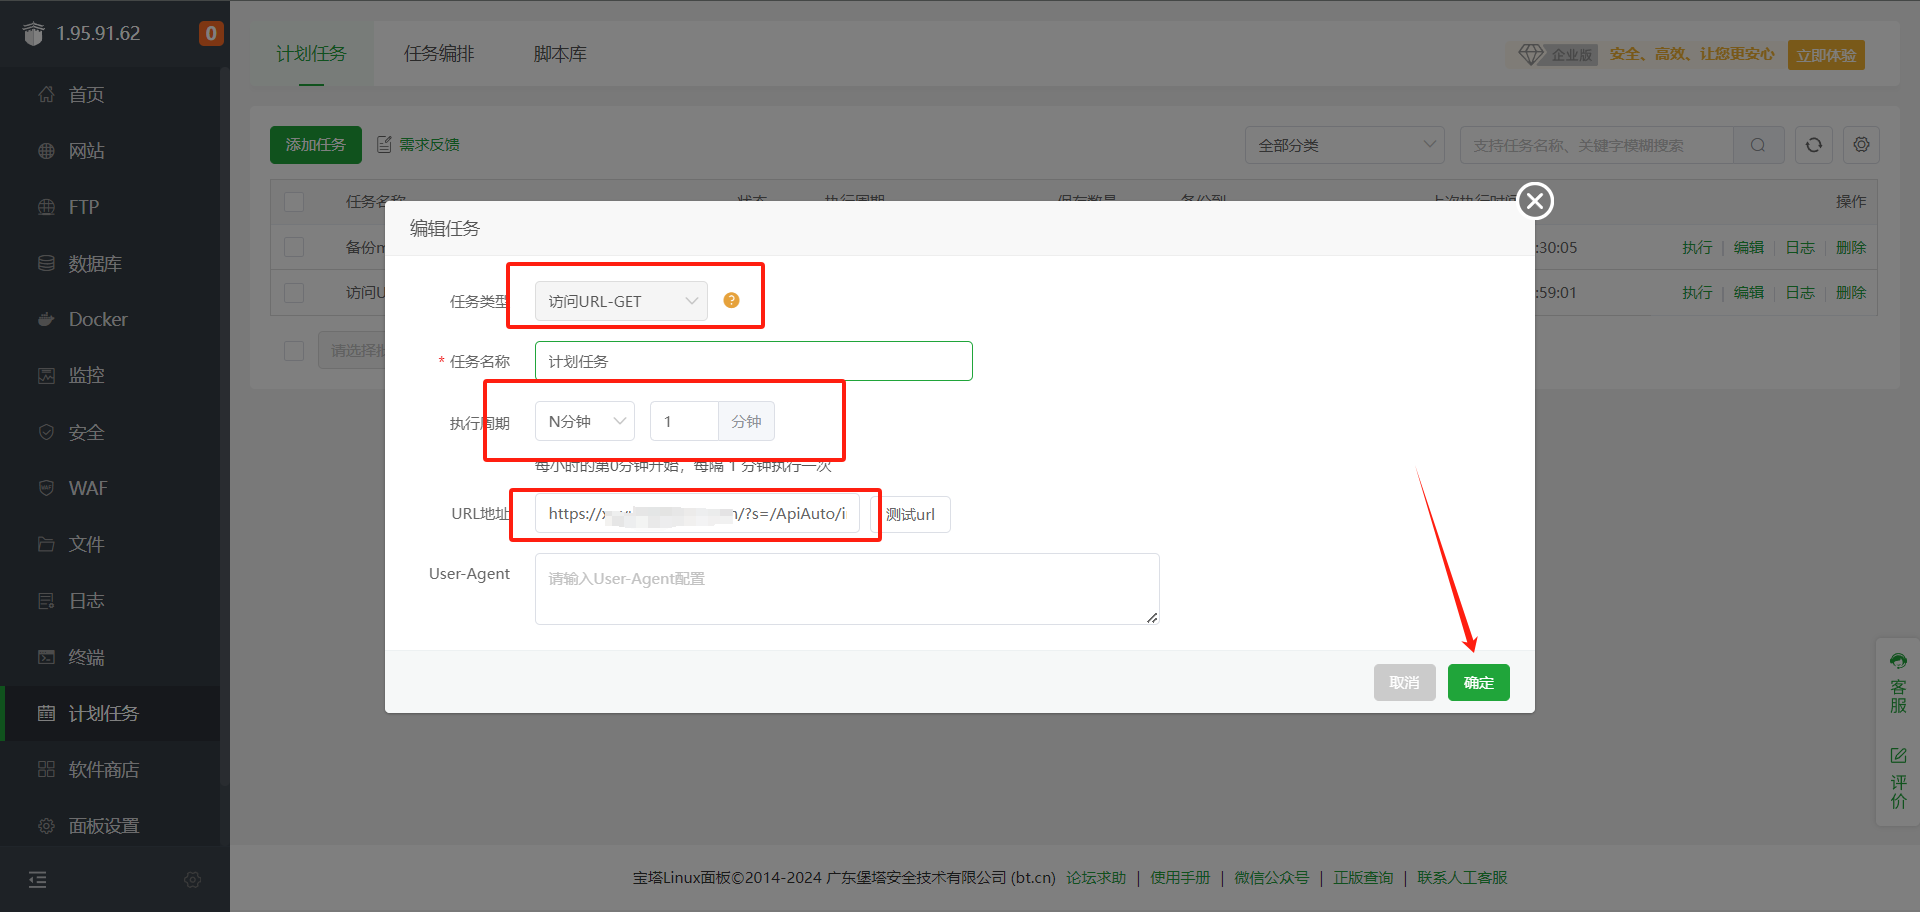The image size is (1920, 912).
Task: Switch to the 脚本库 tab
Action: point(560,54)
